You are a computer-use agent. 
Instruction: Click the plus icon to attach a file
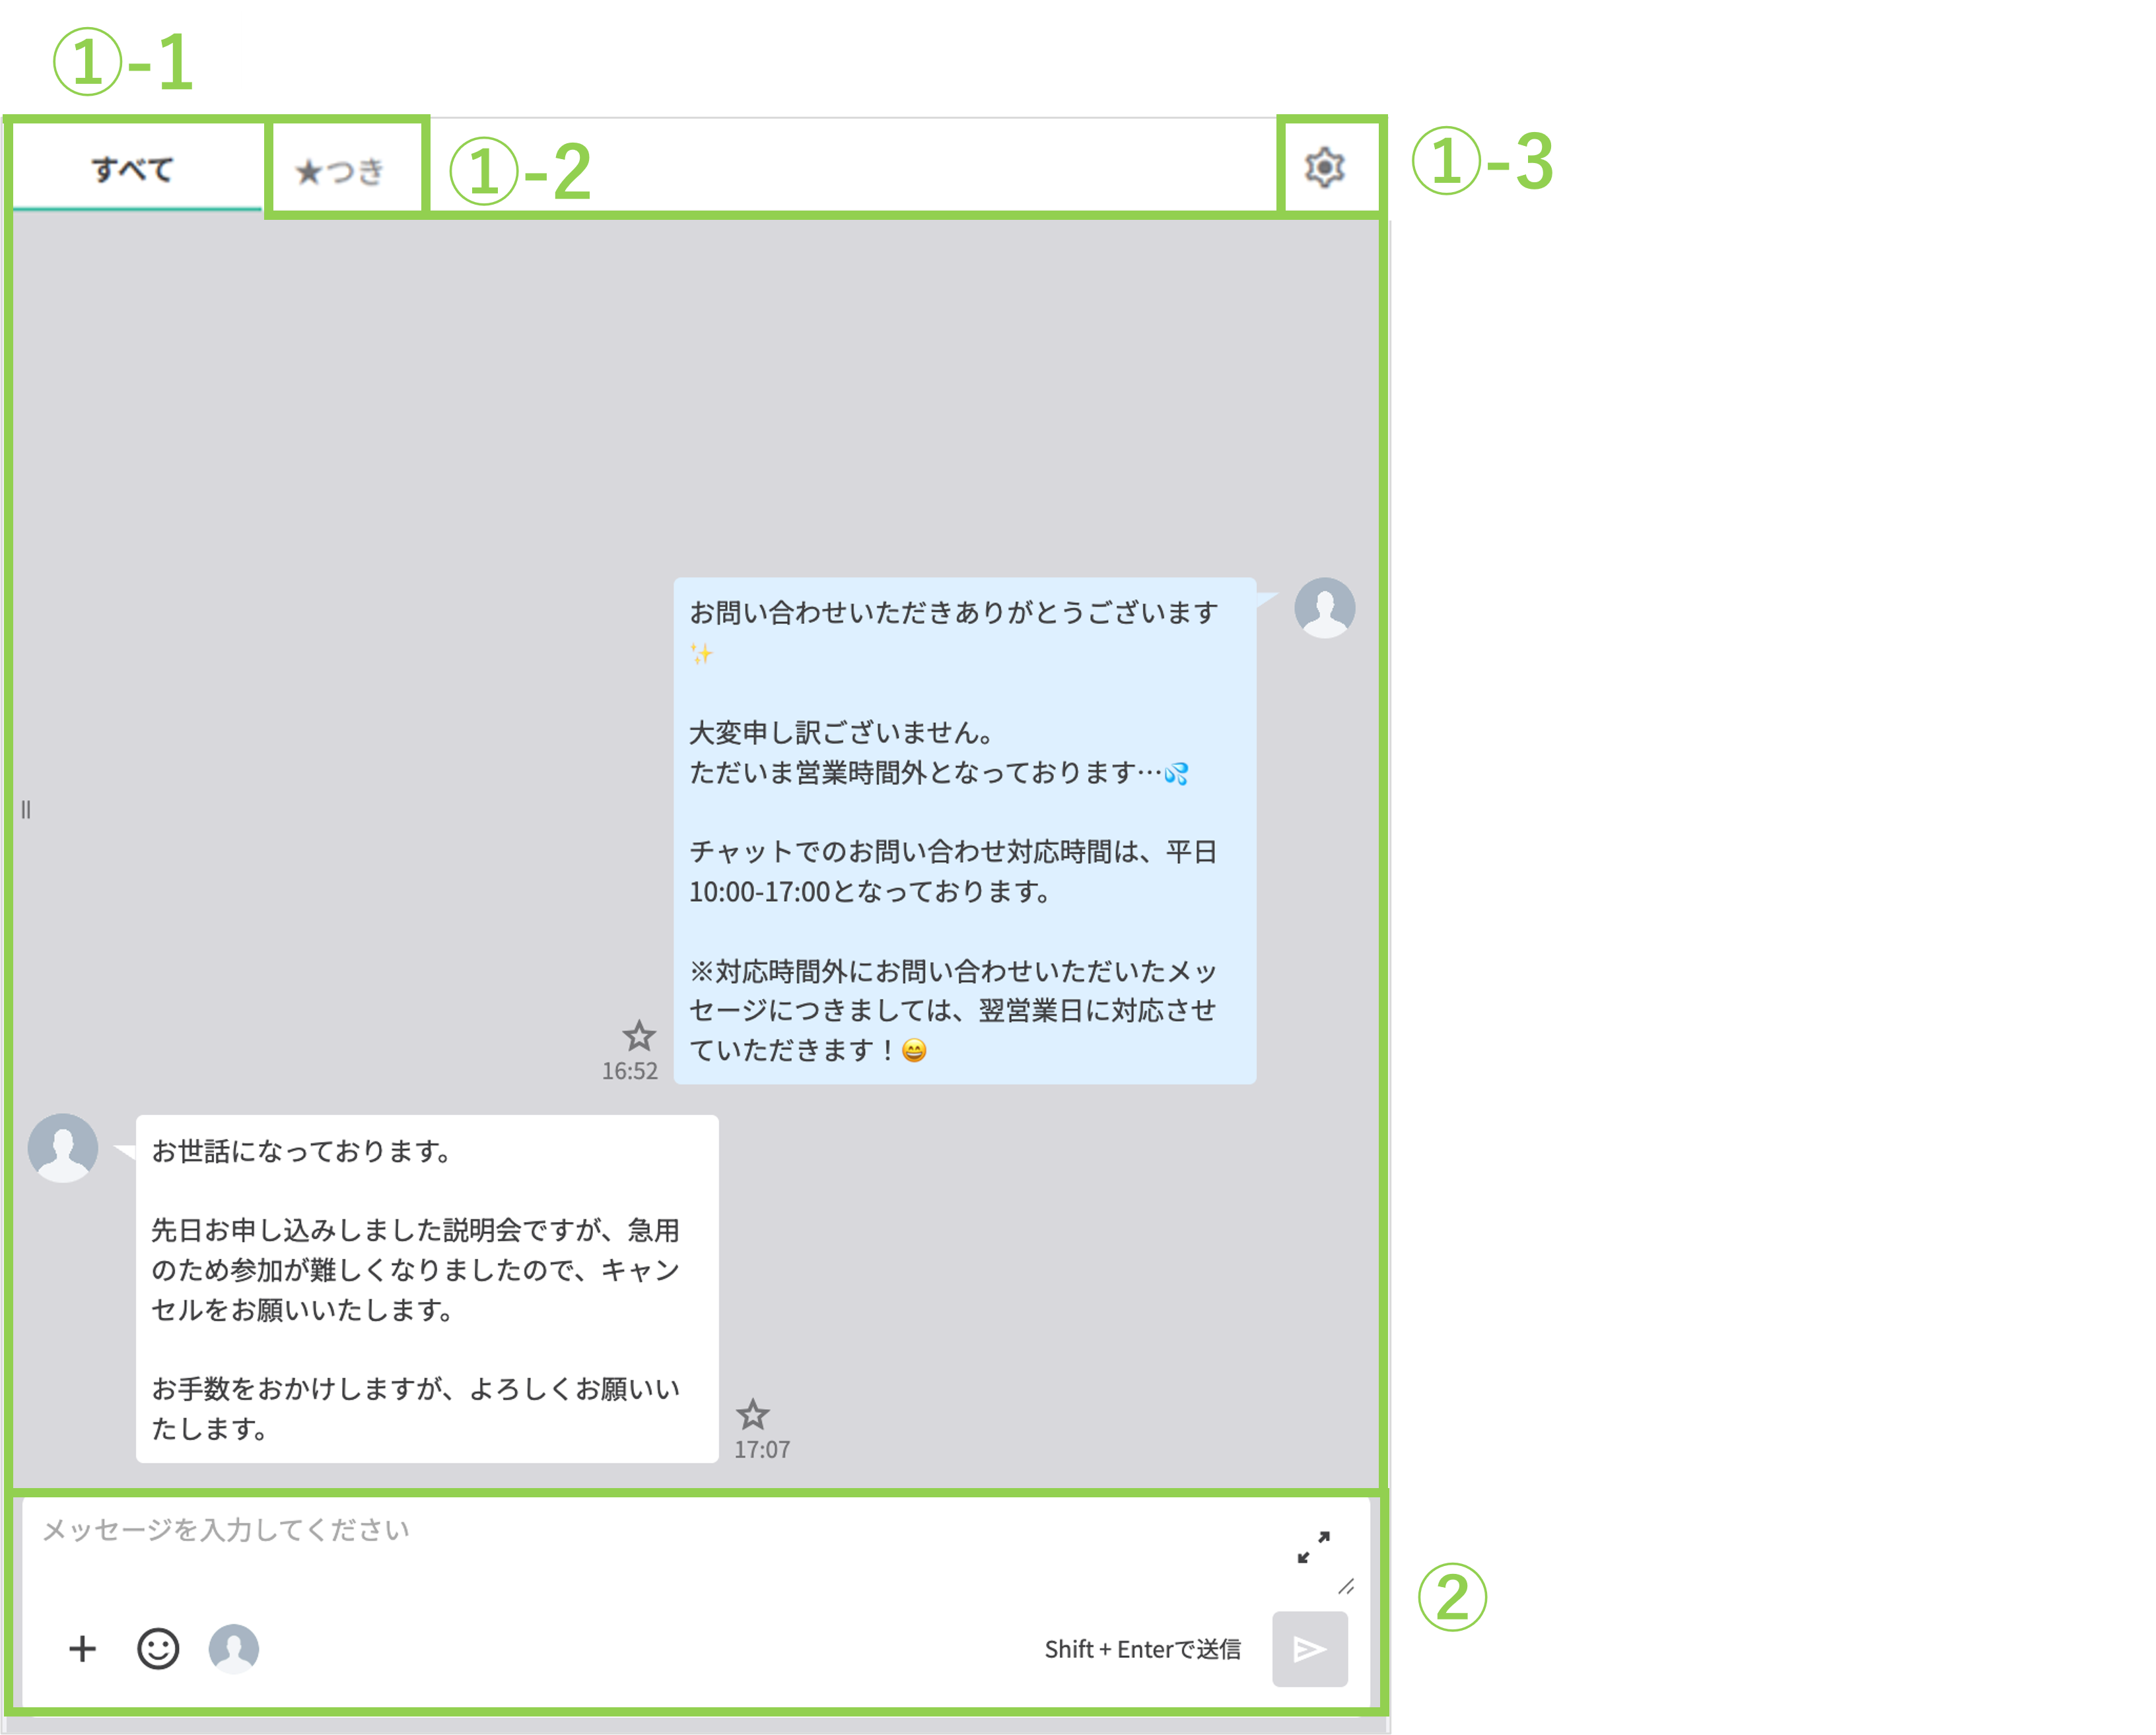tap(81, 1648)
